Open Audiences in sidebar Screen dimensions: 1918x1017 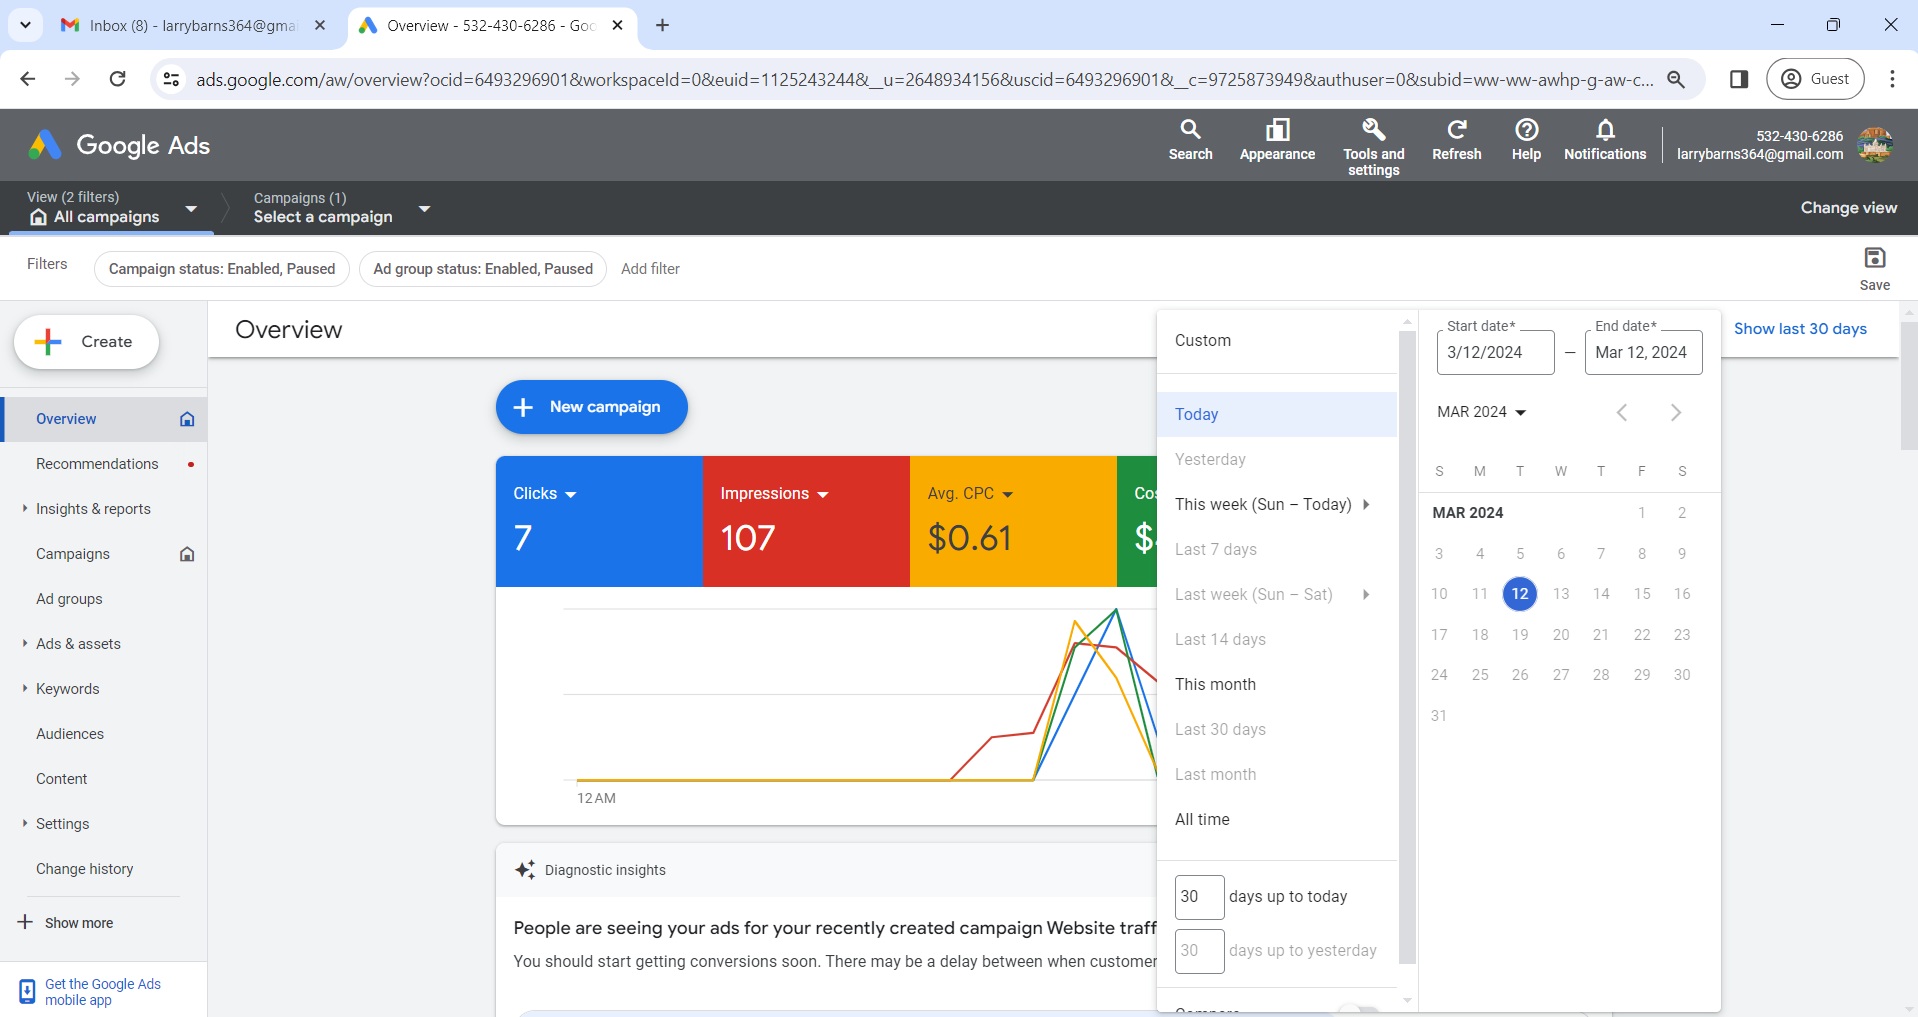104,734
